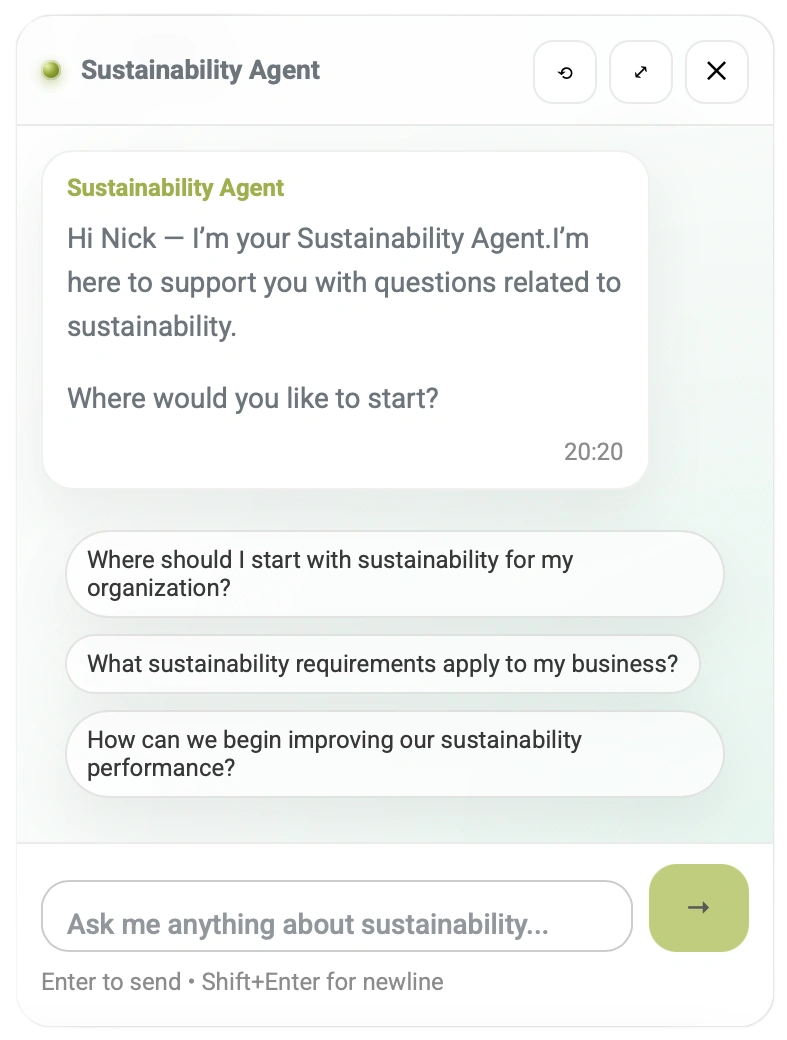Click blank bubble space left of the timestamp
This screenshot has height=1040, width=787.
pyautogui.click(x=300, y=452)
